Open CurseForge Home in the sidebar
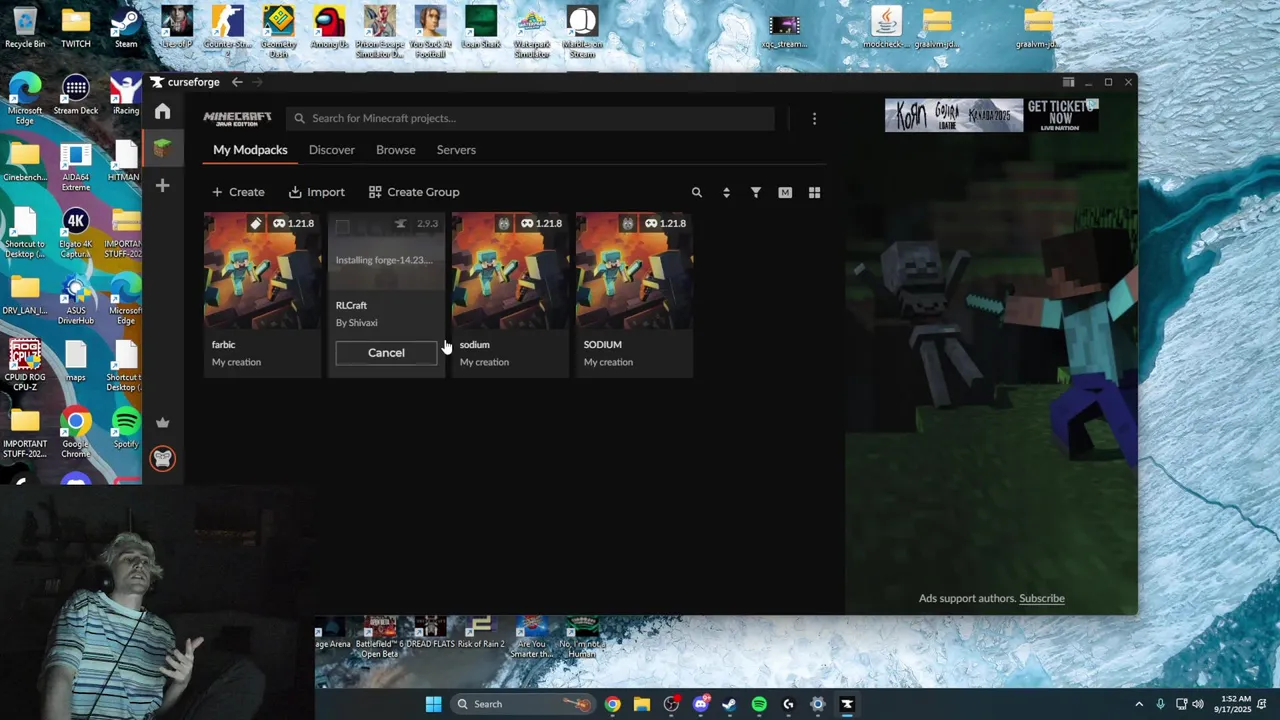1280x720 pixels. [162, 112]
